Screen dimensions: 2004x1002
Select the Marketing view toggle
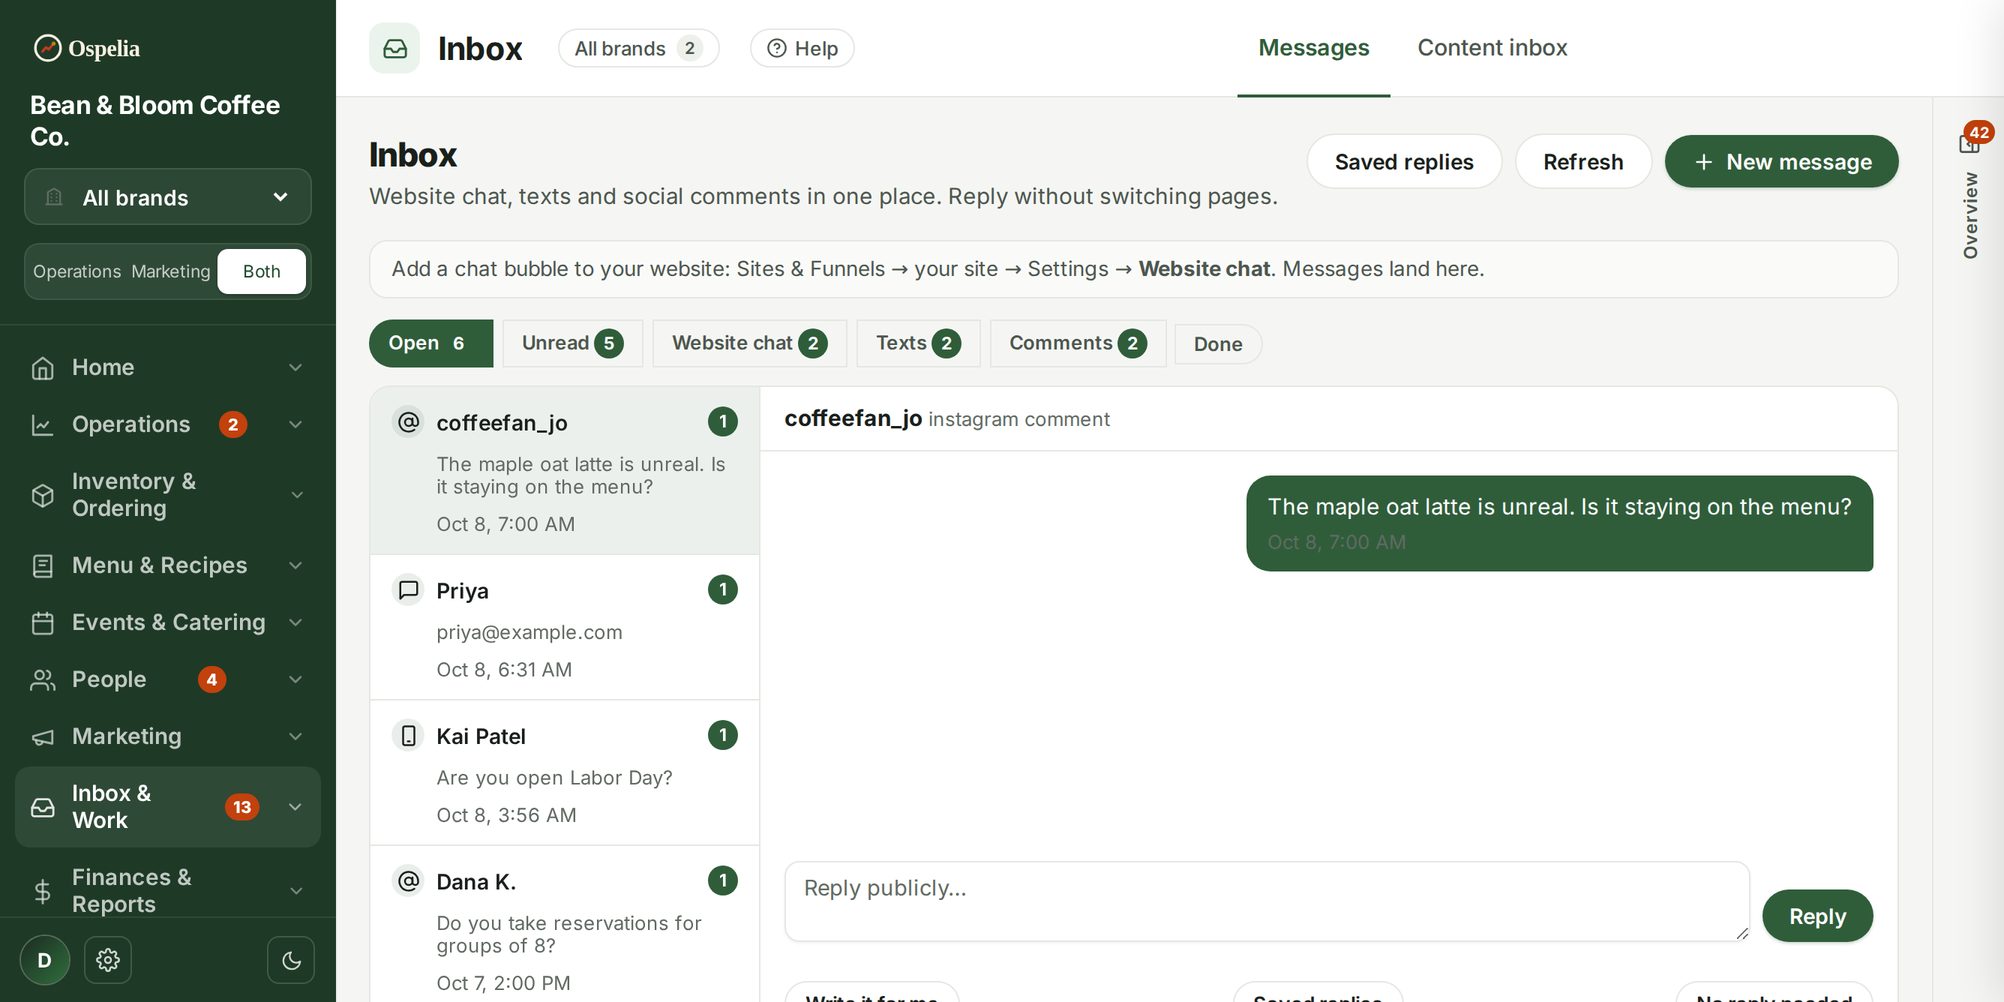171,272
